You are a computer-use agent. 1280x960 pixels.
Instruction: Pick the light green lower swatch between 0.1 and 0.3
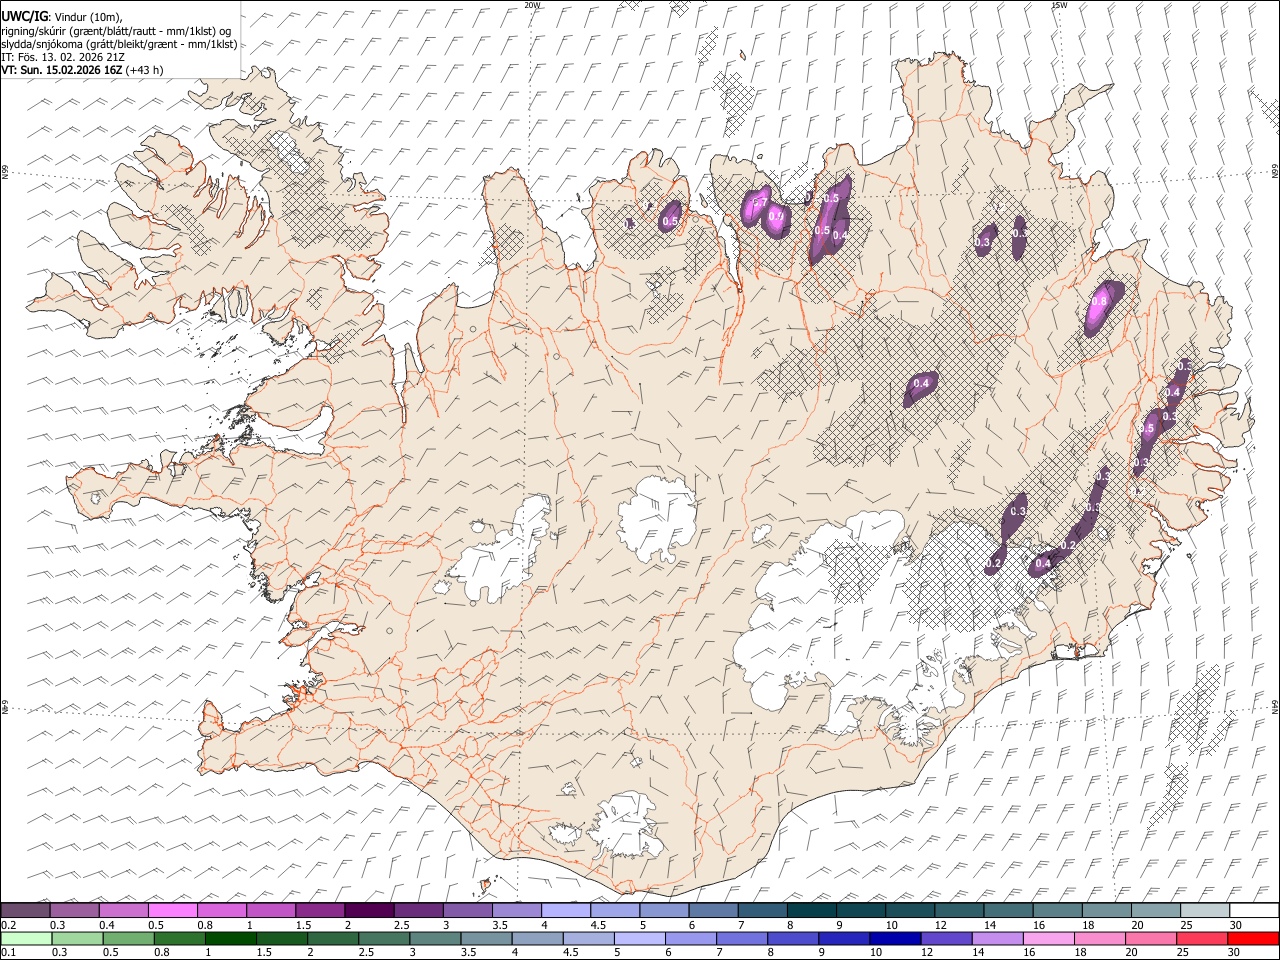[26, 939]
